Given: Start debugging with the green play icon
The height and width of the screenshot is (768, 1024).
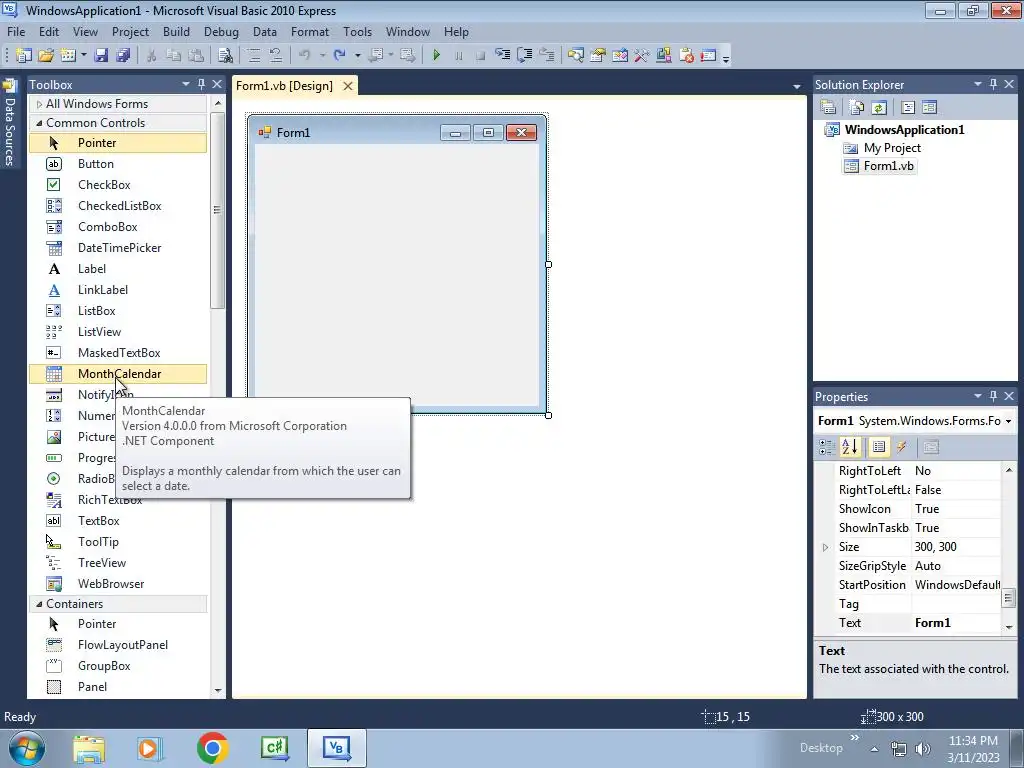Looking at the screenshot, I should click(436, 56).
